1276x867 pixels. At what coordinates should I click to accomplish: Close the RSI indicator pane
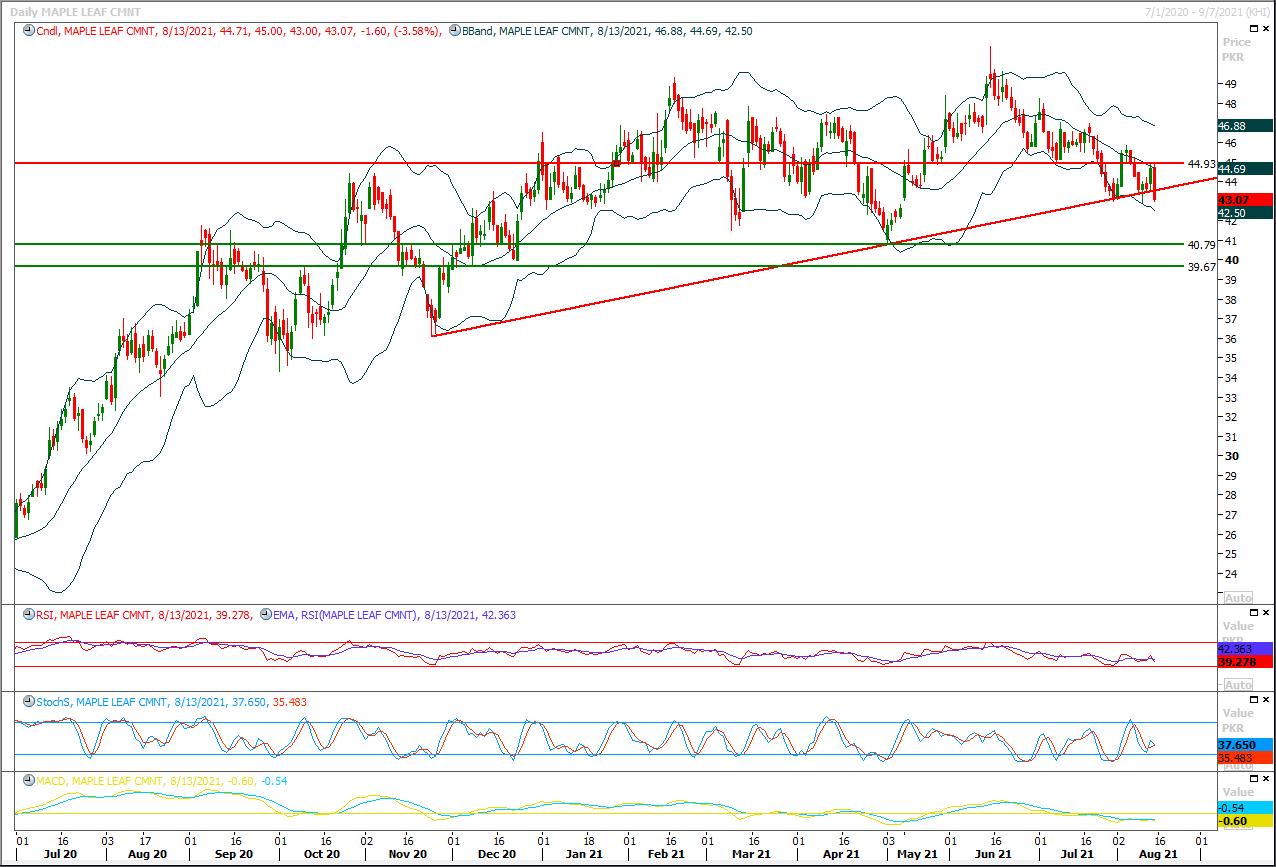click(x=1265, y=613)
